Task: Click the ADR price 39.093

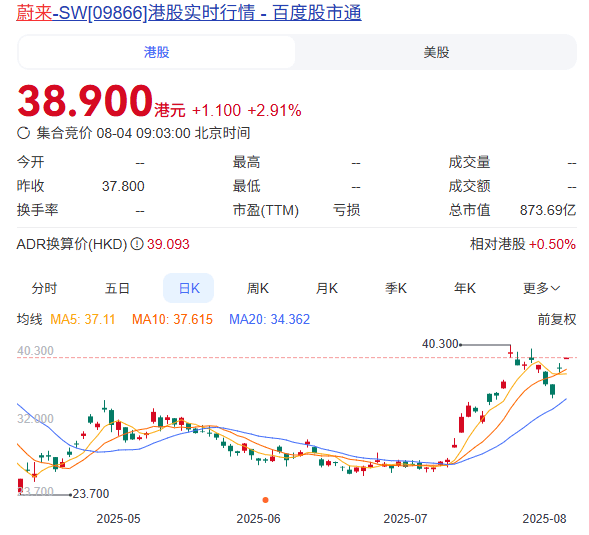Action: [x=168, y=244]
